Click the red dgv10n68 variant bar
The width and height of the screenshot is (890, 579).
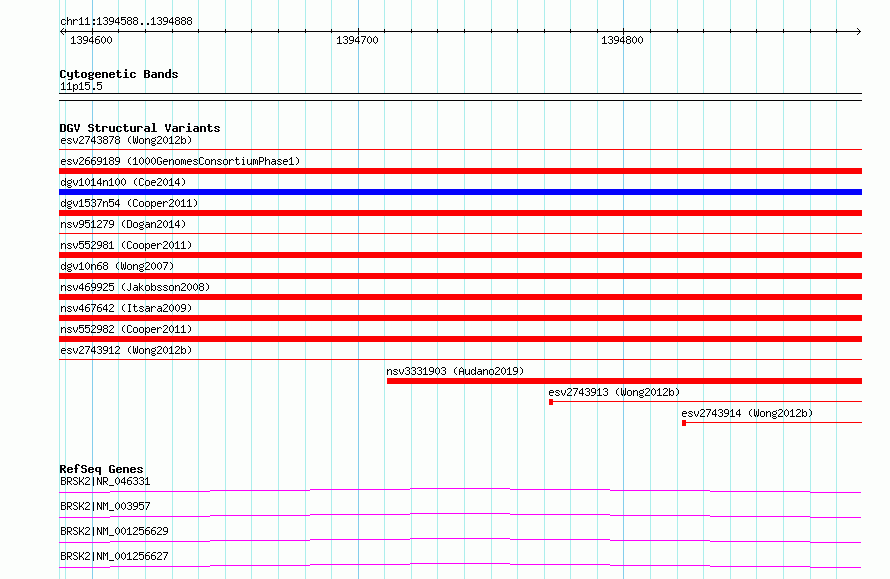[460, 276]
